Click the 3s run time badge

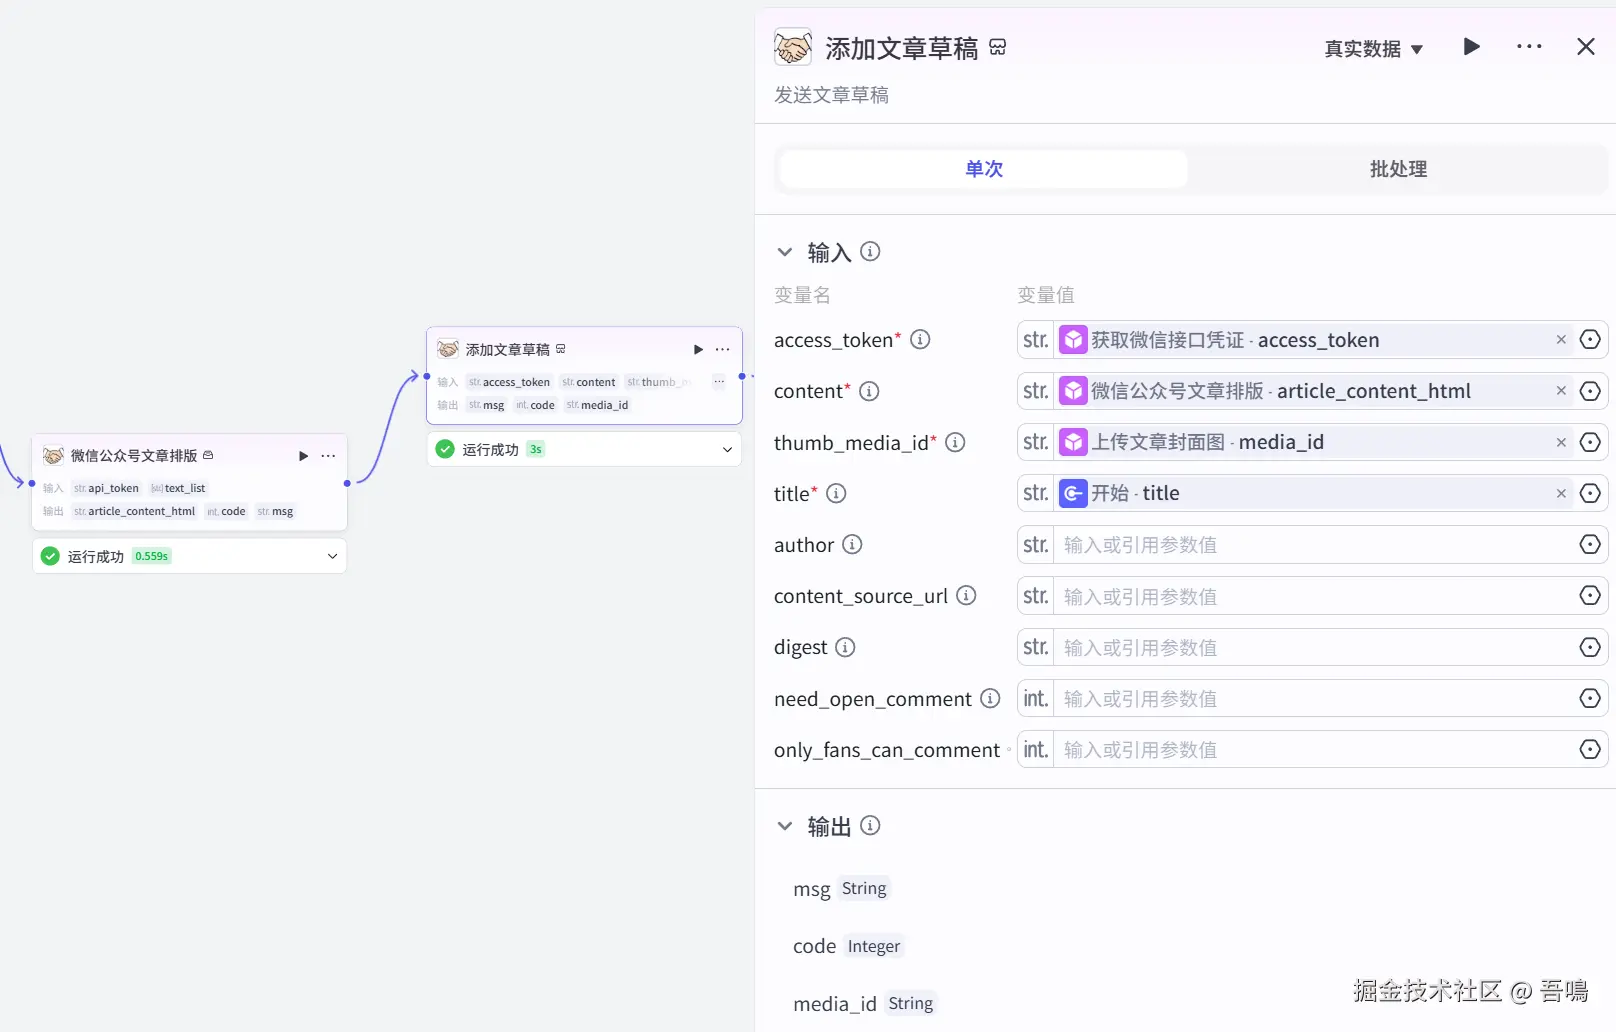(x=536, y=450)
